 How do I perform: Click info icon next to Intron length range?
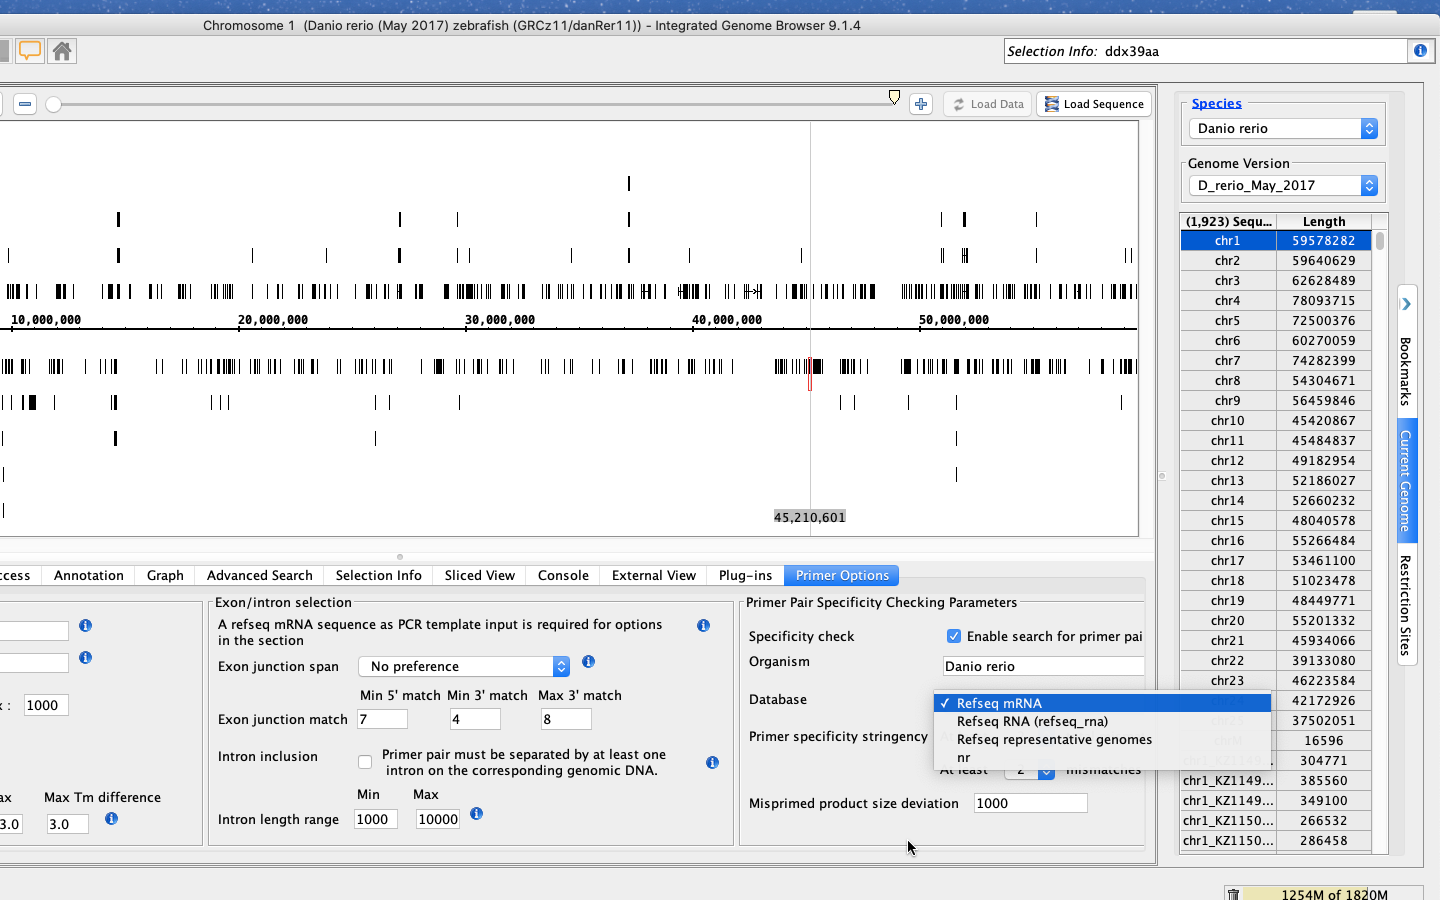coord(476,814)
